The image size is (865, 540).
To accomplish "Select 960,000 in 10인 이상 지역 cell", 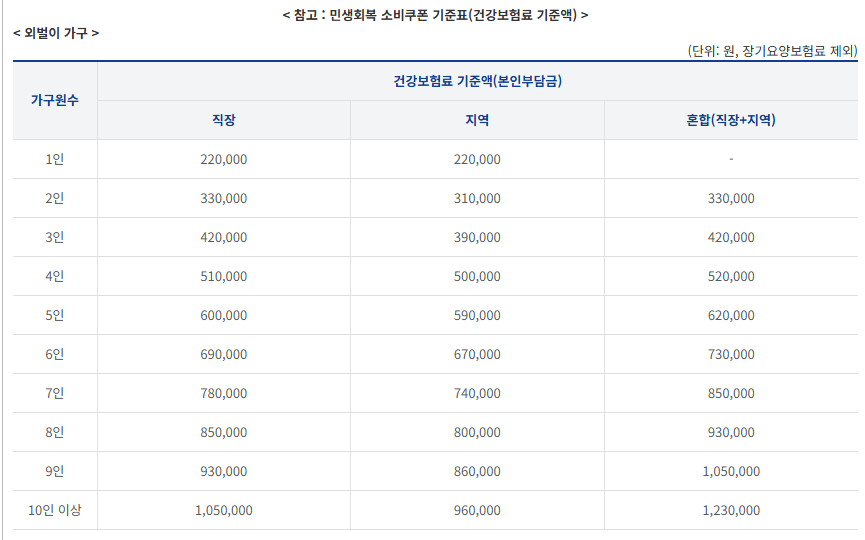I will [x=477, y=511].
